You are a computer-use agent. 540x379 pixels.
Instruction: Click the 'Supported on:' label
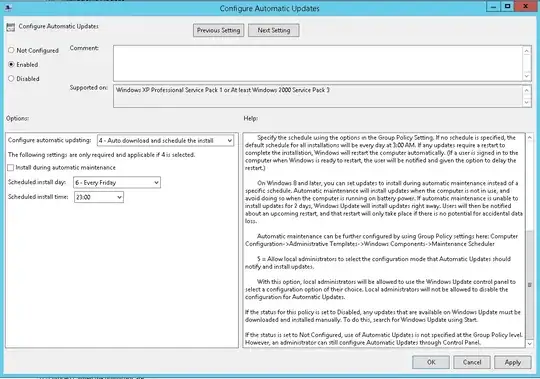tap(89, 87)
